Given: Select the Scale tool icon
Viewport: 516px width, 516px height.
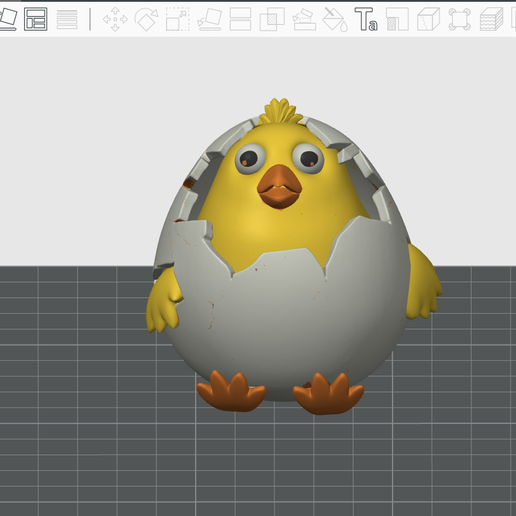Looking at the screenshot, I should coord(178,19).
